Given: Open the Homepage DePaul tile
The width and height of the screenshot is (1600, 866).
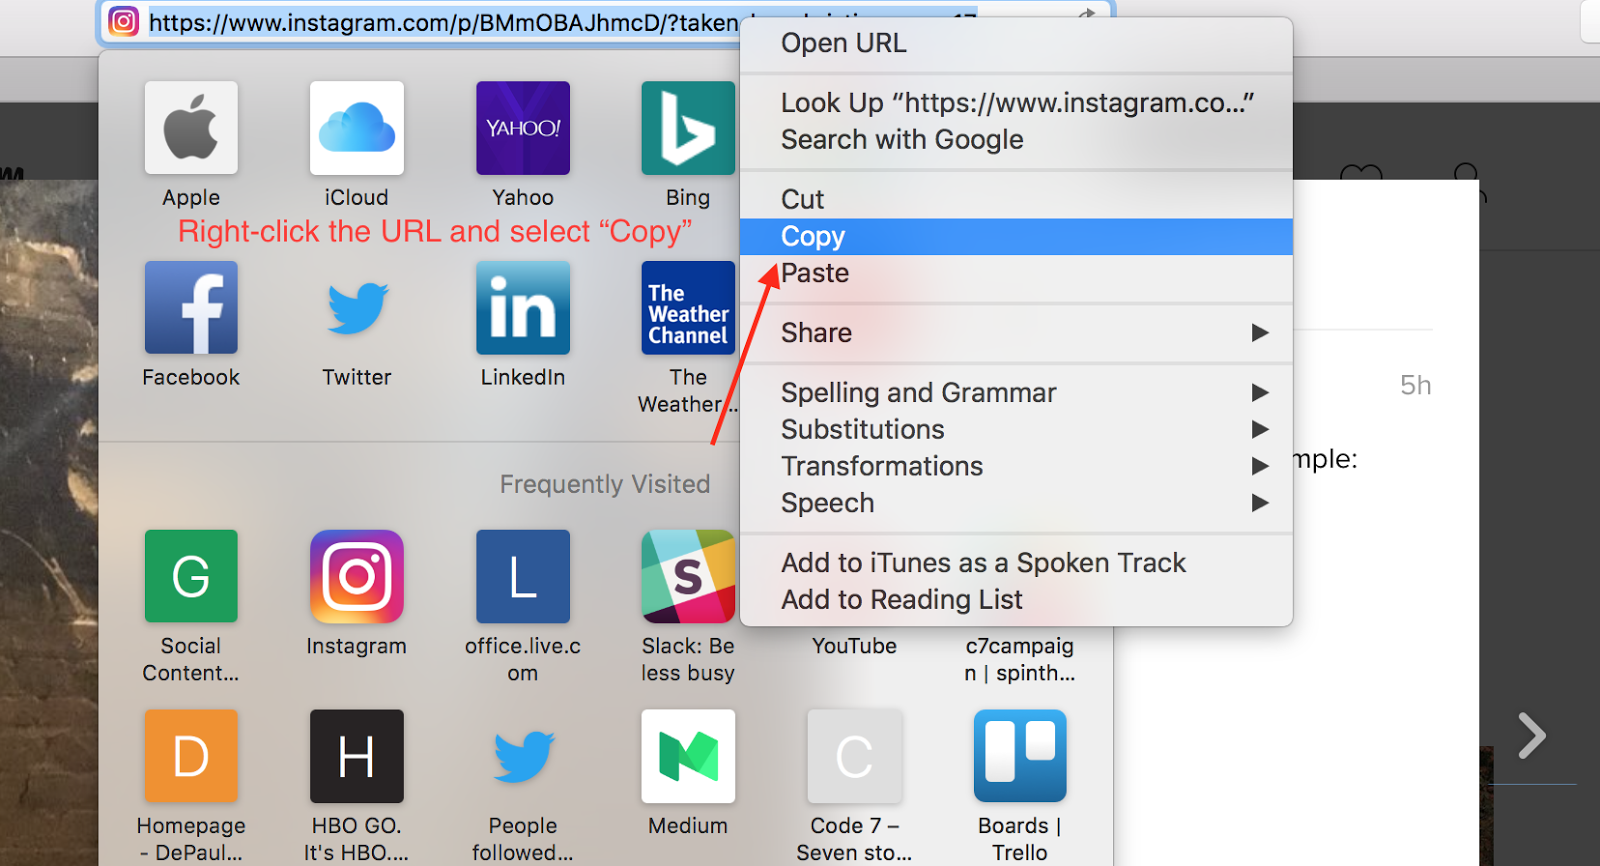Looking at the screenshot, I should pyautogui.click(x=191, y=756).
